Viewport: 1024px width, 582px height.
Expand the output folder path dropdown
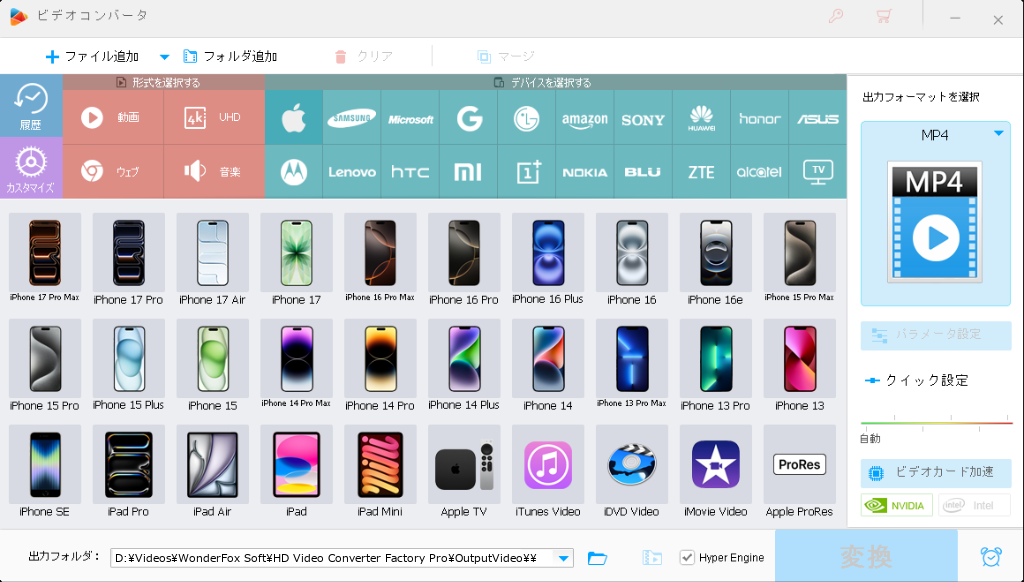click(563, 558)
